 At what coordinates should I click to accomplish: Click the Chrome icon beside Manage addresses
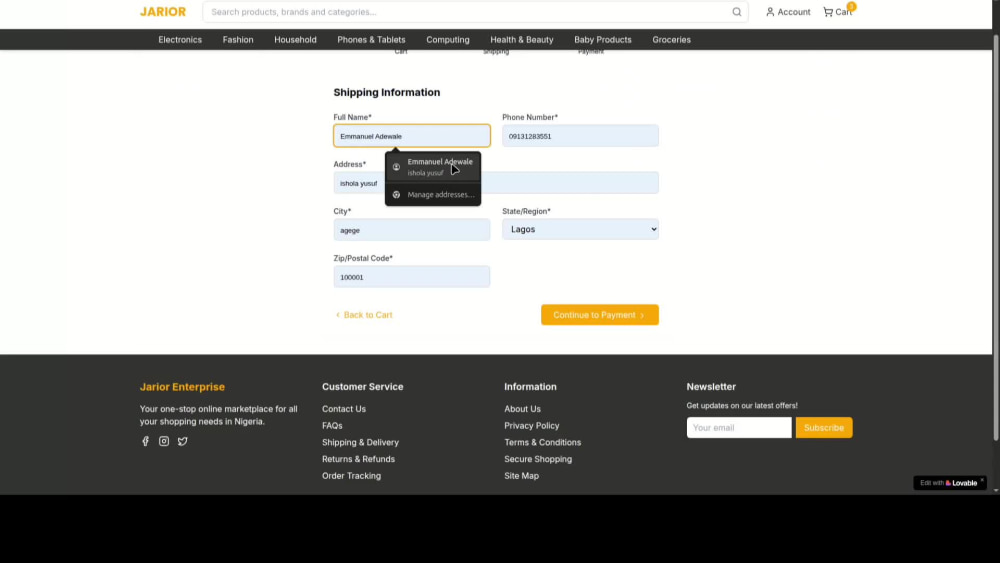[x=396, y=194]
